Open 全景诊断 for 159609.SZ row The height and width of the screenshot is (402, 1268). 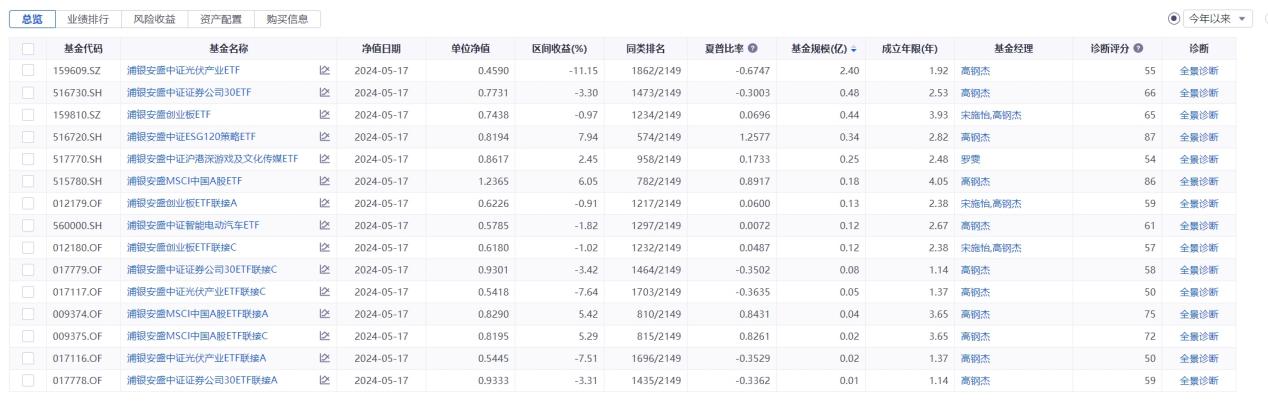[x=1198, y=70]
